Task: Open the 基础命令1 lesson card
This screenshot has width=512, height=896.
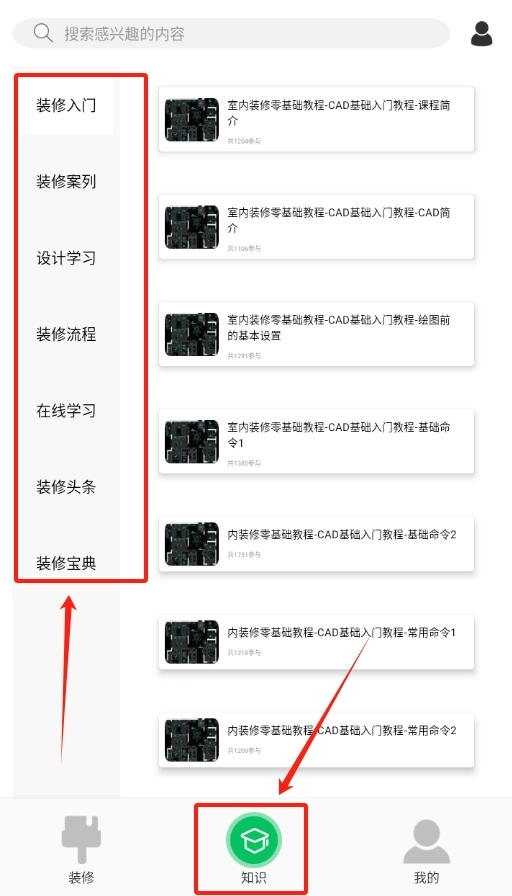Action: click(x=317, y=441)
